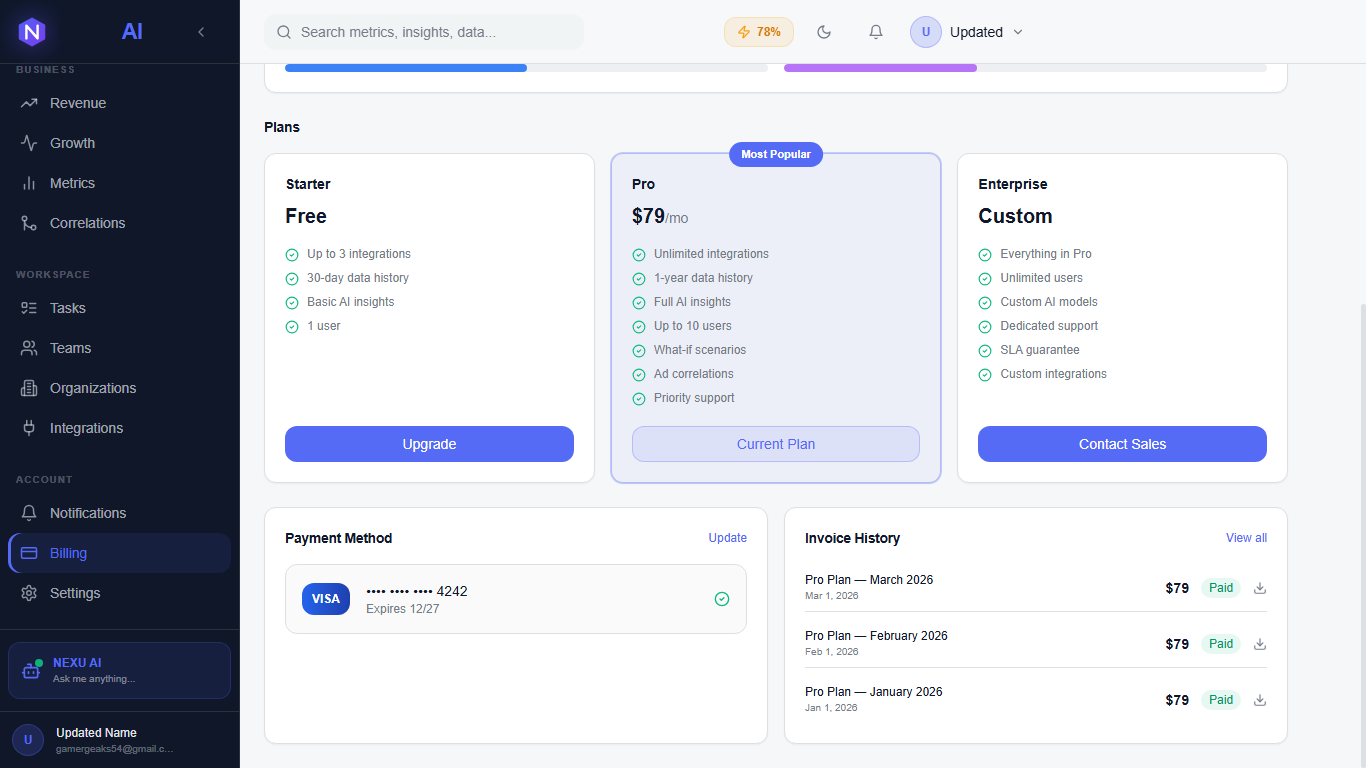
Task: Collapse the sidebar with the chevron
Action: pos(201,31)
